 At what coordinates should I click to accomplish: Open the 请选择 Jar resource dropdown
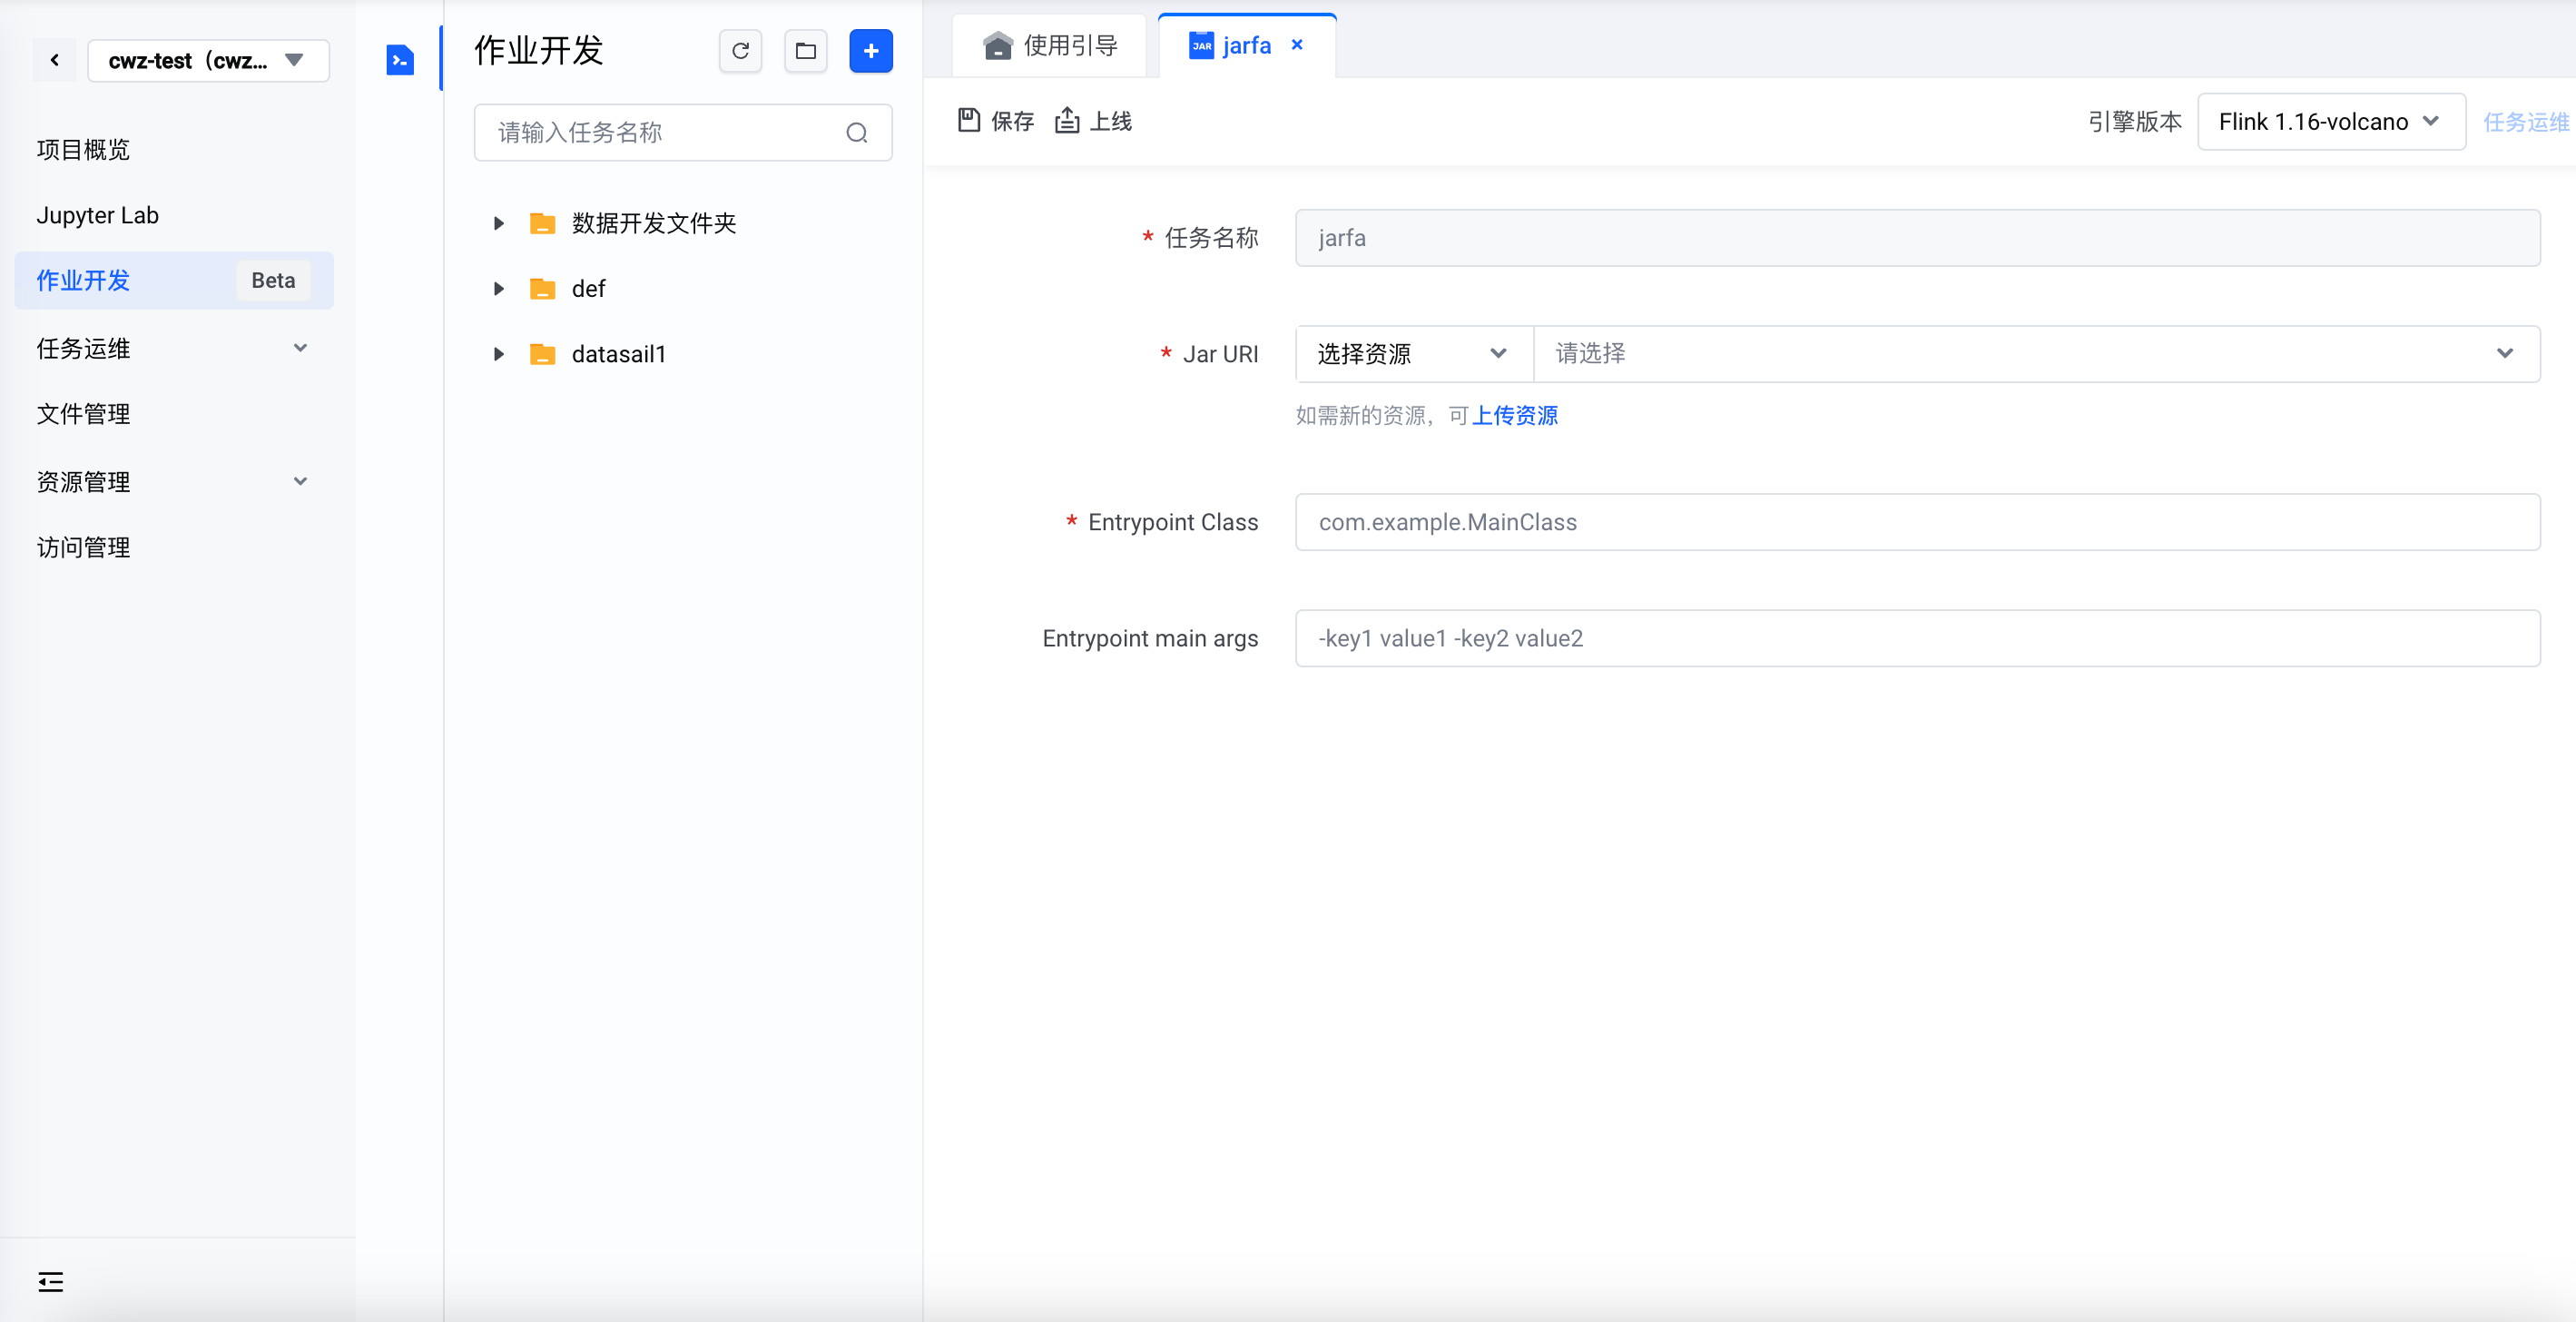tap(2037, 354)
